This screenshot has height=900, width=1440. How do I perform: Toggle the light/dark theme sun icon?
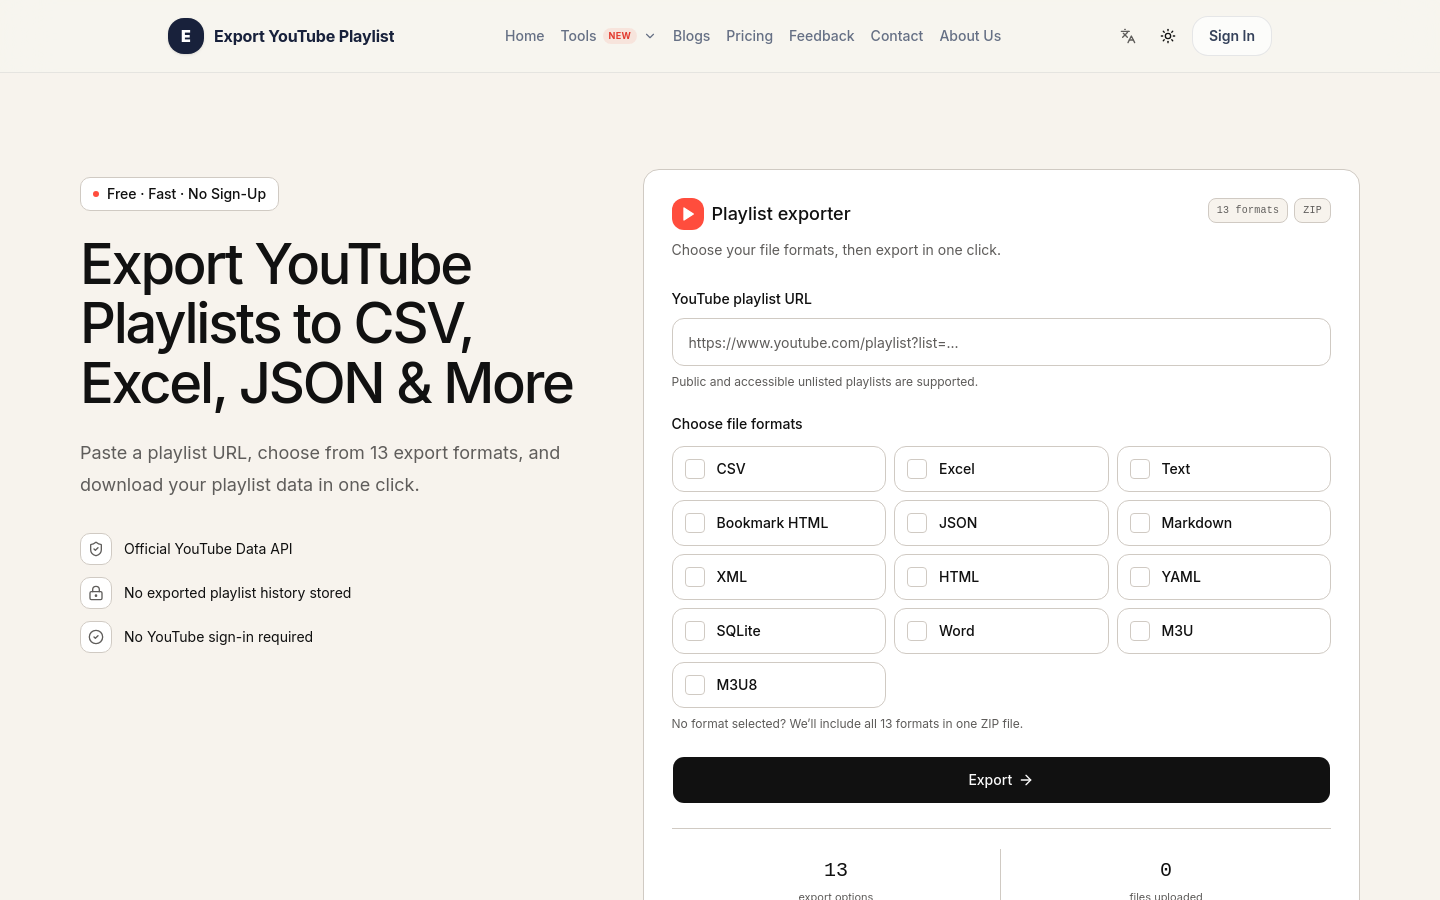coord(1168,36)
